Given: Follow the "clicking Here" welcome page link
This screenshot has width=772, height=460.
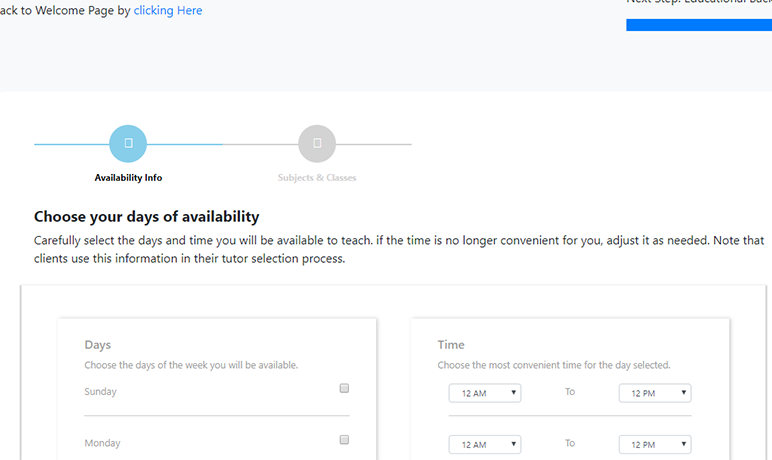Looking at the screenshot, I should [x=168, y=11].
